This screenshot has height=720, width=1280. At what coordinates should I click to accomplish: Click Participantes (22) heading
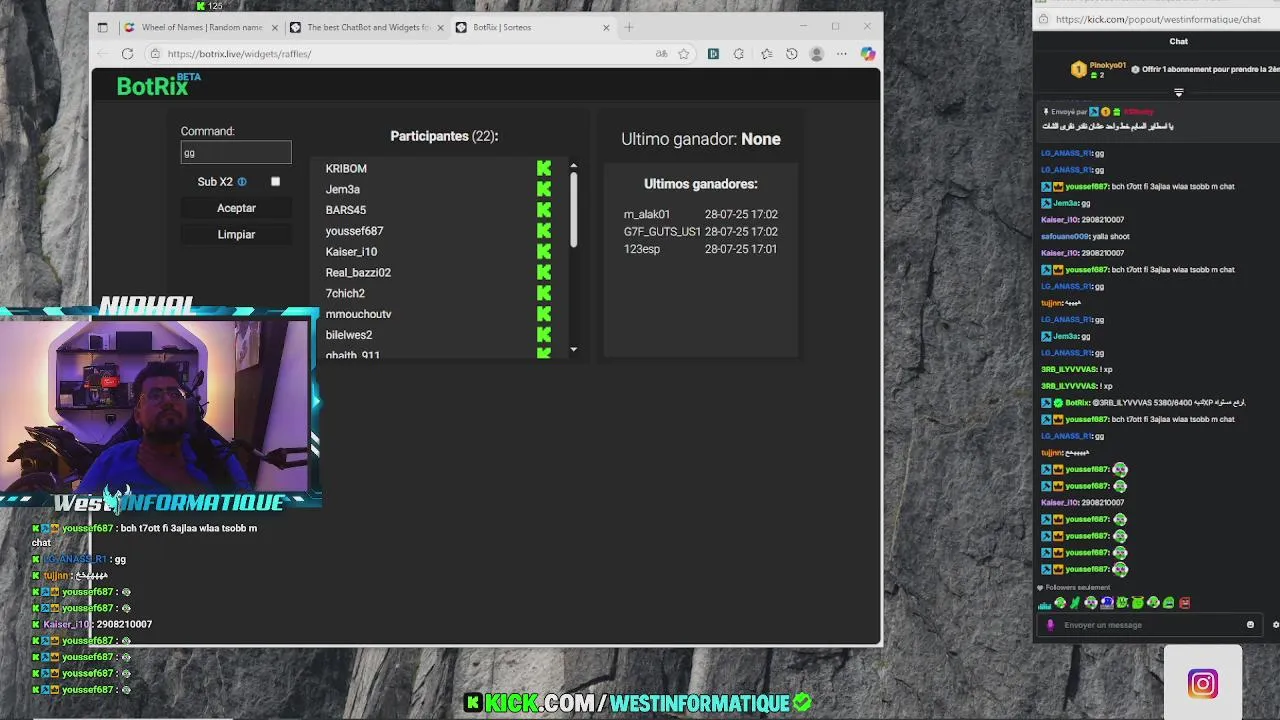(x=444, y=136)
